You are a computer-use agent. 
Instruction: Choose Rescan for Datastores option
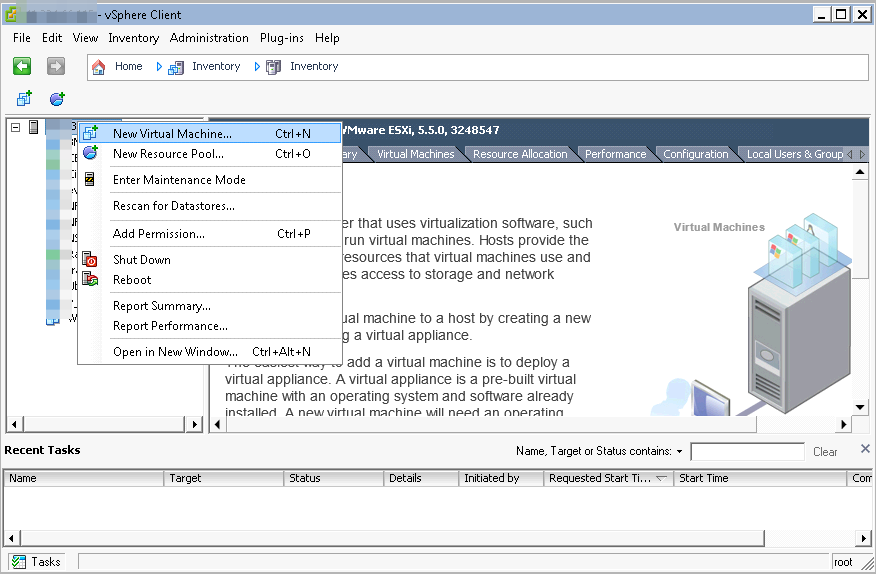pos(174,206)
